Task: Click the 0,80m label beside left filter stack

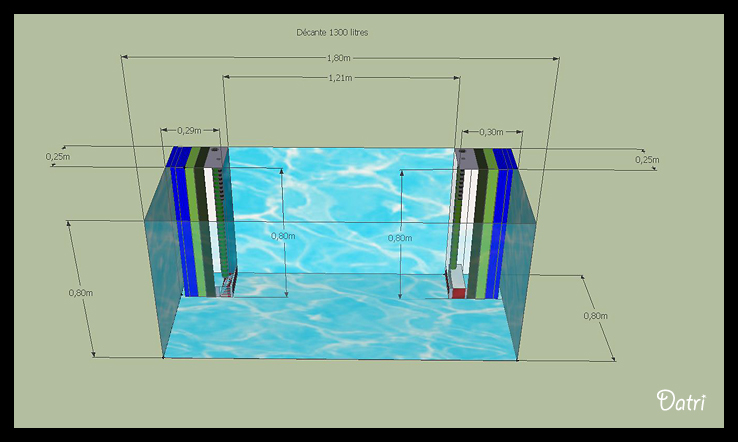Action: [x=283, y=236]
